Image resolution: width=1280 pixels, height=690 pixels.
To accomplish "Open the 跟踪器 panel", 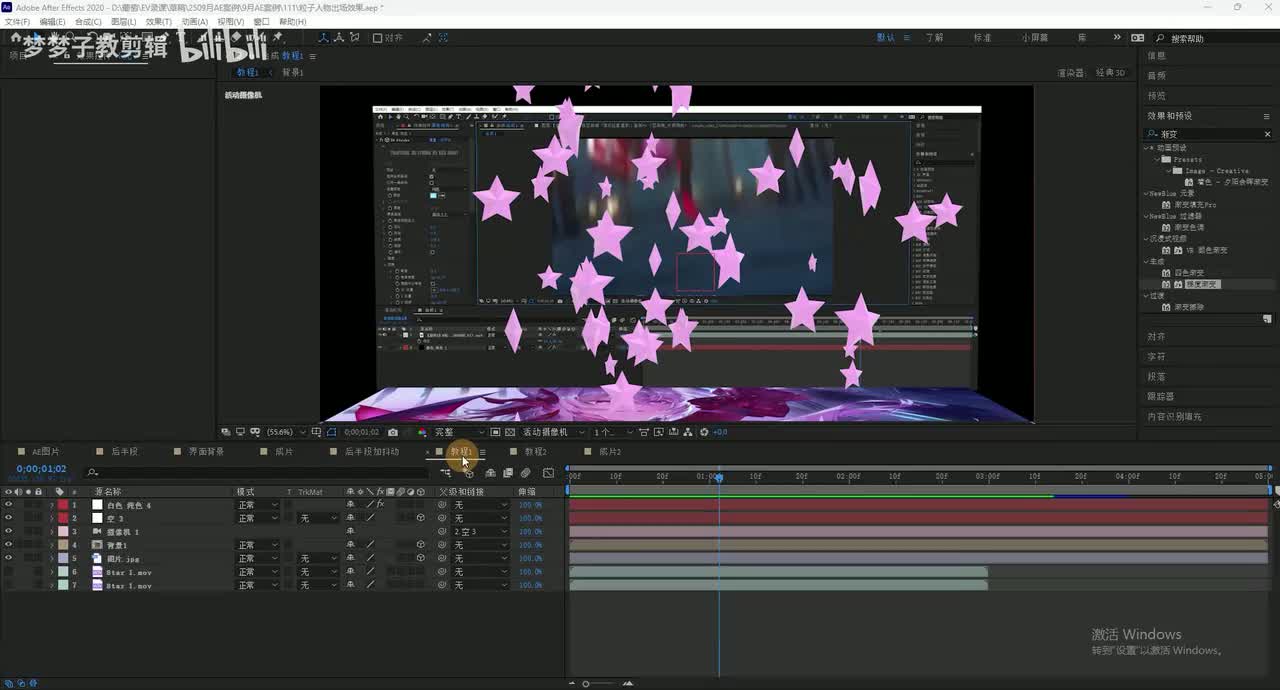I will (x=1160, y=397).
